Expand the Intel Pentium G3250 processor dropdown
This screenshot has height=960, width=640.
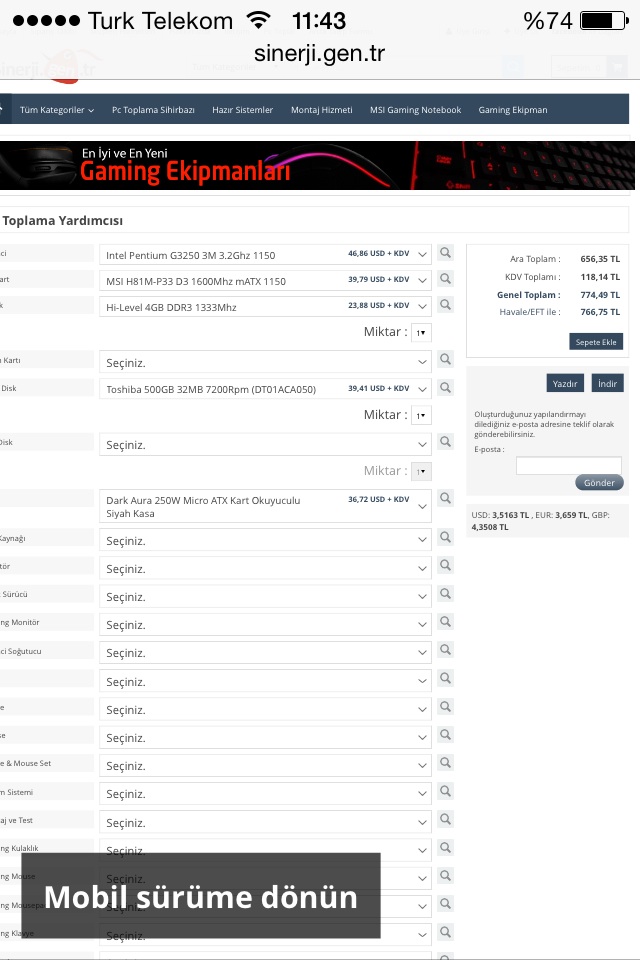click(x=265, y=255)
